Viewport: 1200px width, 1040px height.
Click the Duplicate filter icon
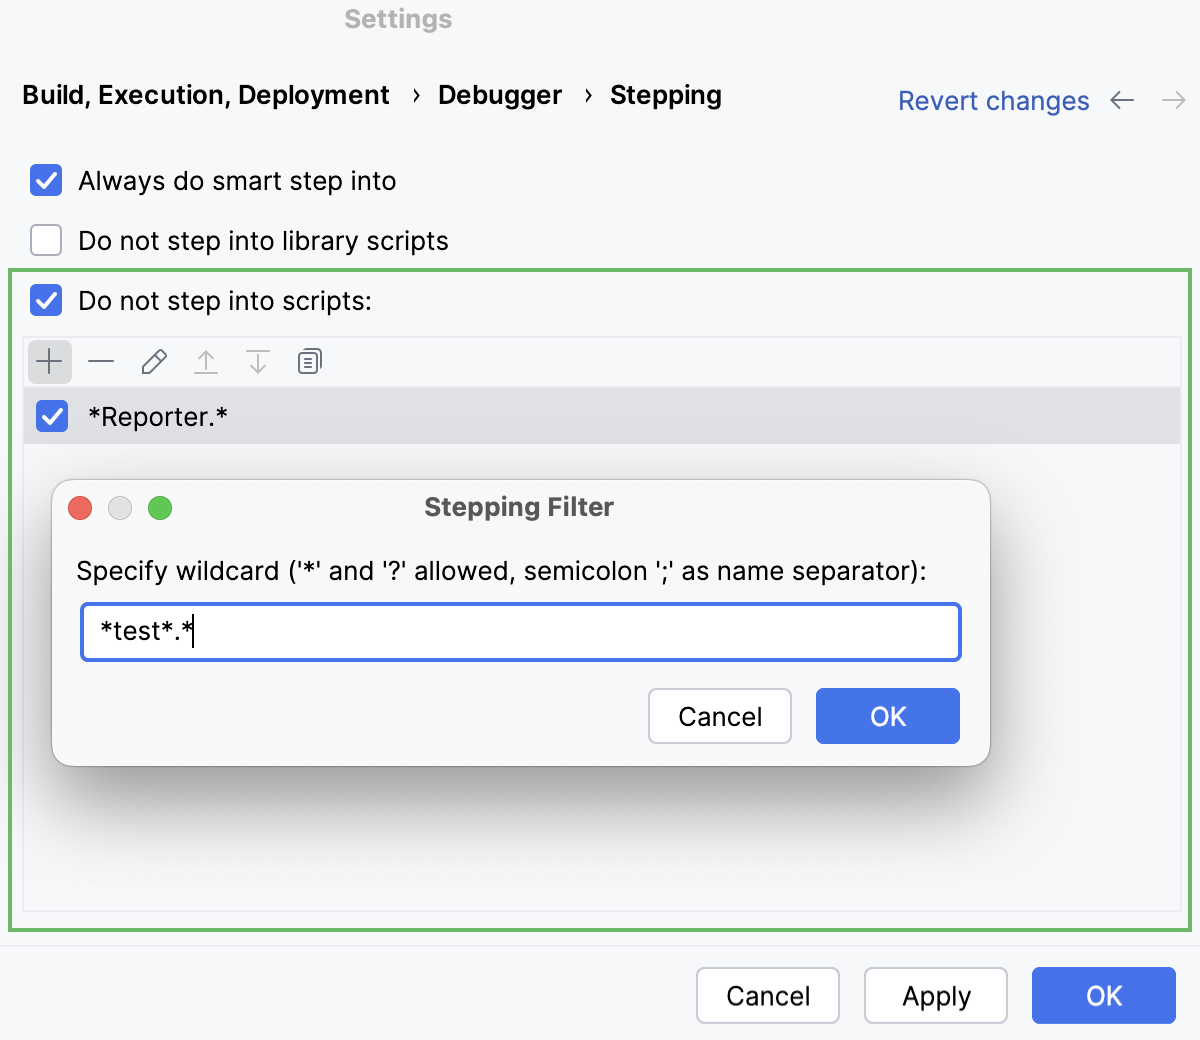pos(309,361)
